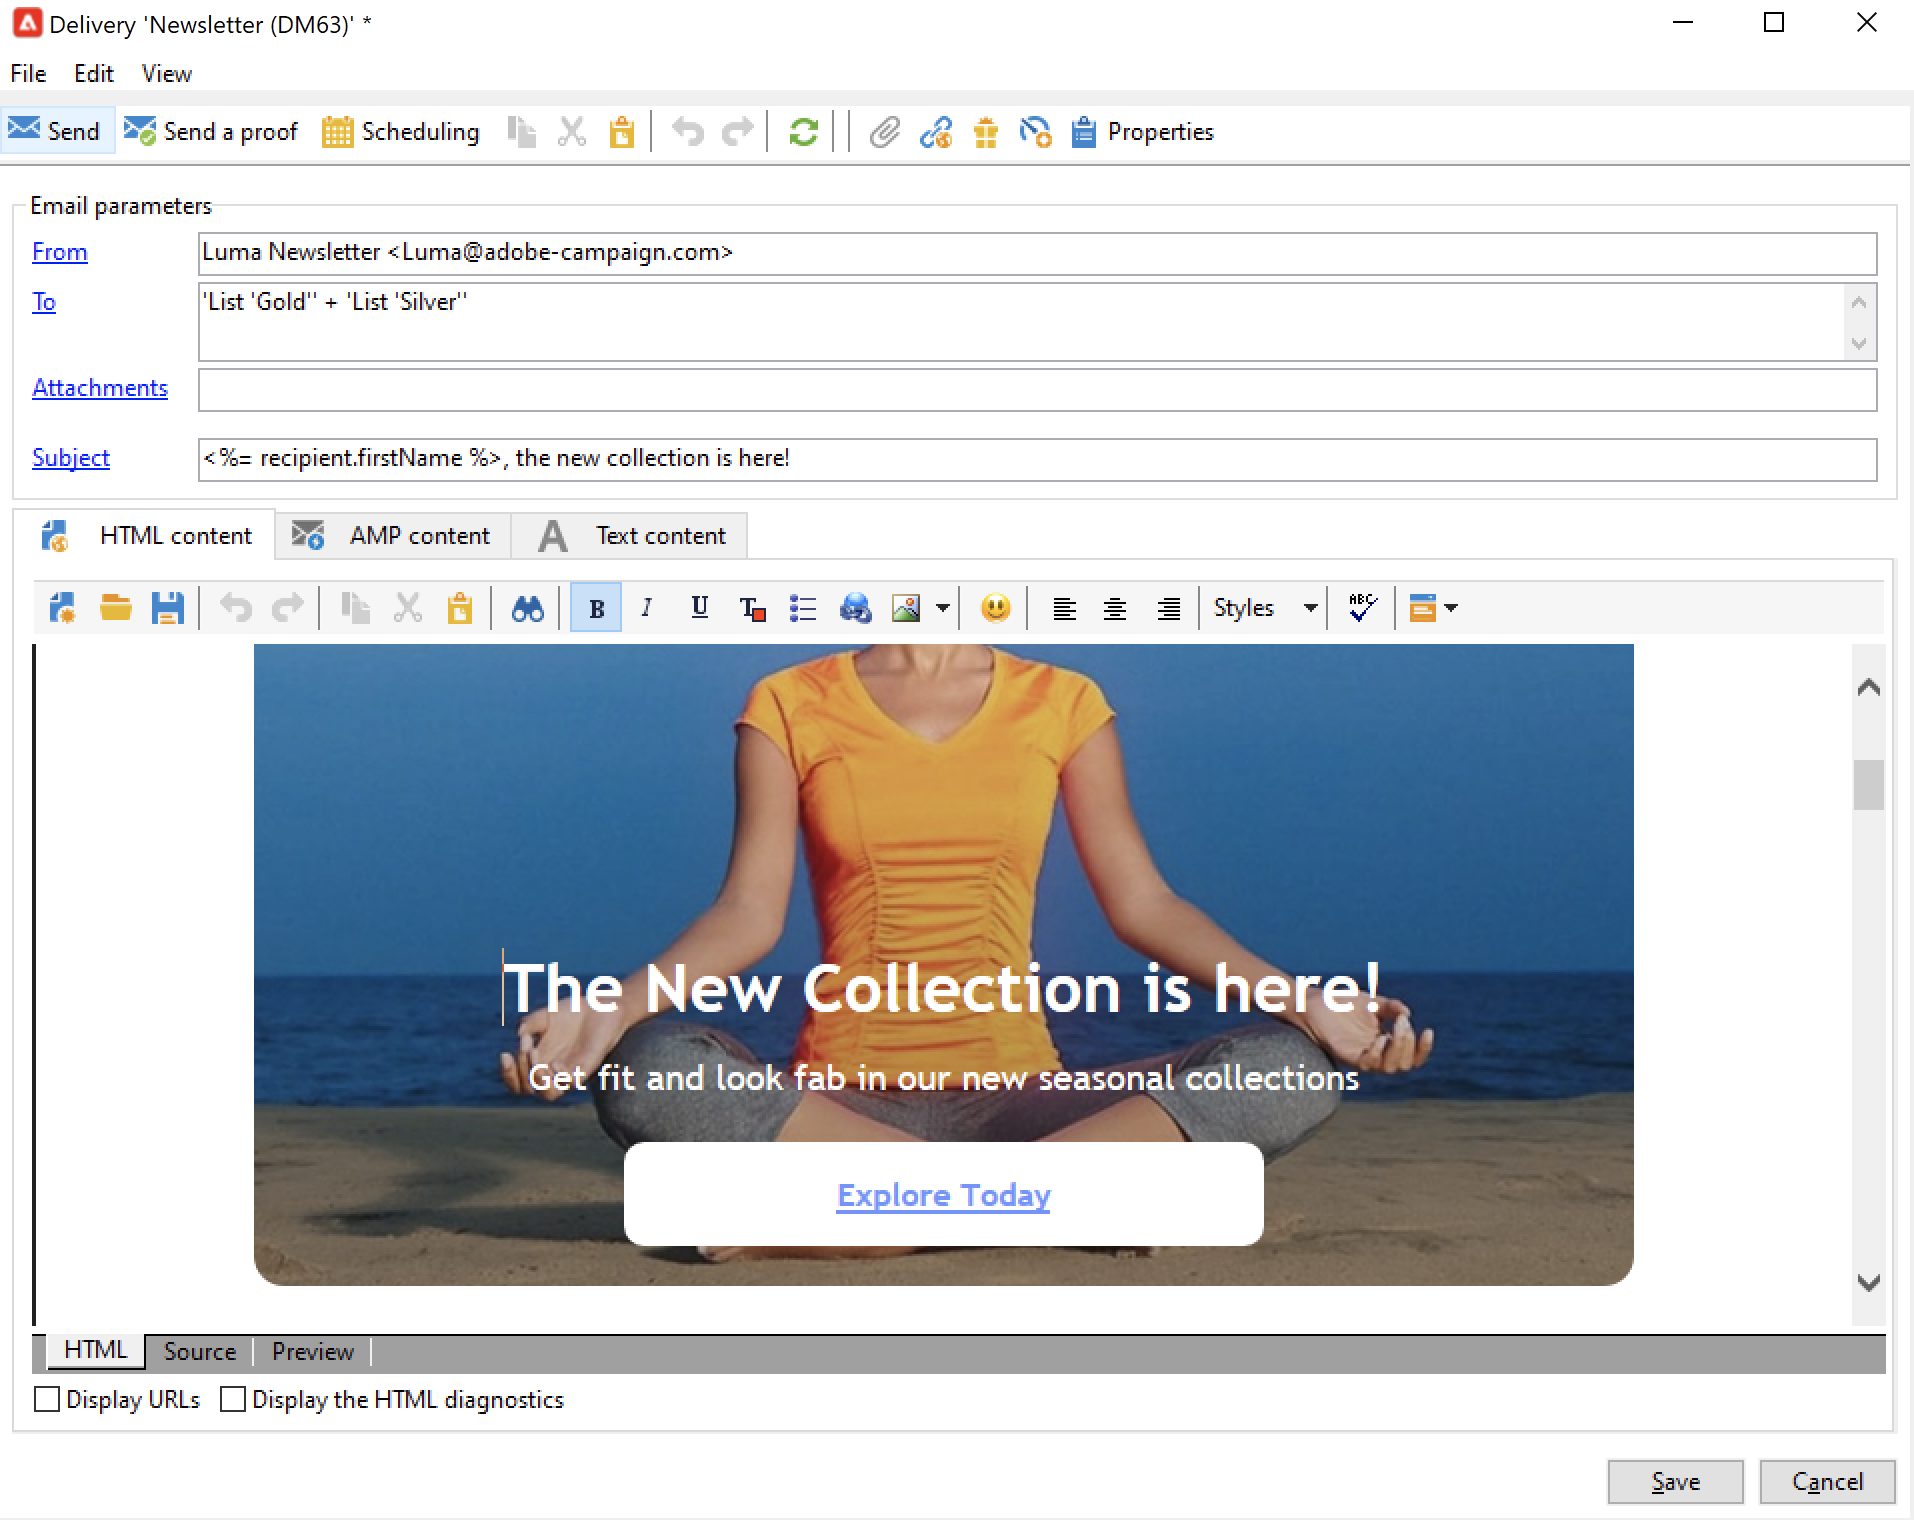This screenshot has width=1914, height=1520.
Task: Click the font color icon
Action: pyautogui.click(x=752, y=608)
